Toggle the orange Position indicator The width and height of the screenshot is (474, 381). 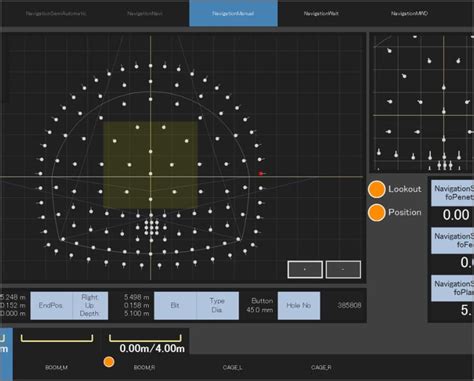pos(376,213)
